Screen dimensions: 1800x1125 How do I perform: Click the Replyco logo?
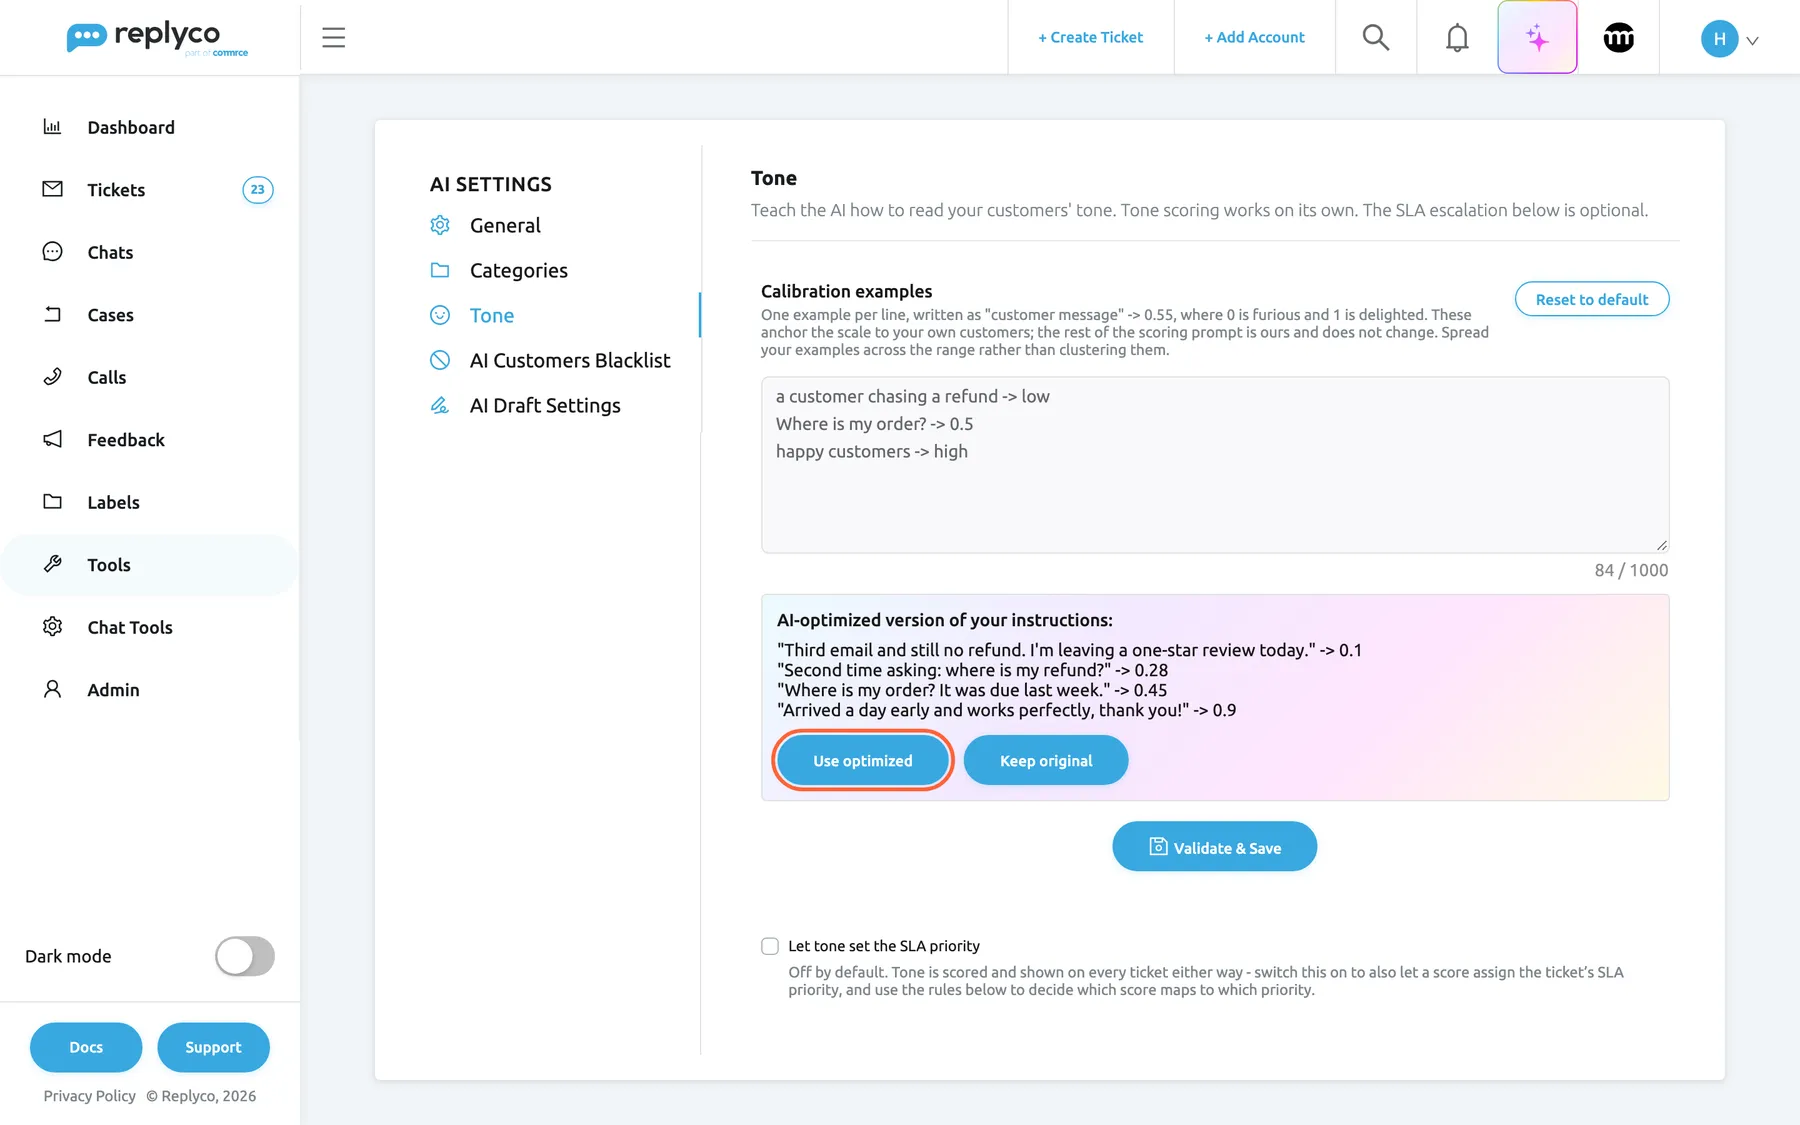coord(157,38)
